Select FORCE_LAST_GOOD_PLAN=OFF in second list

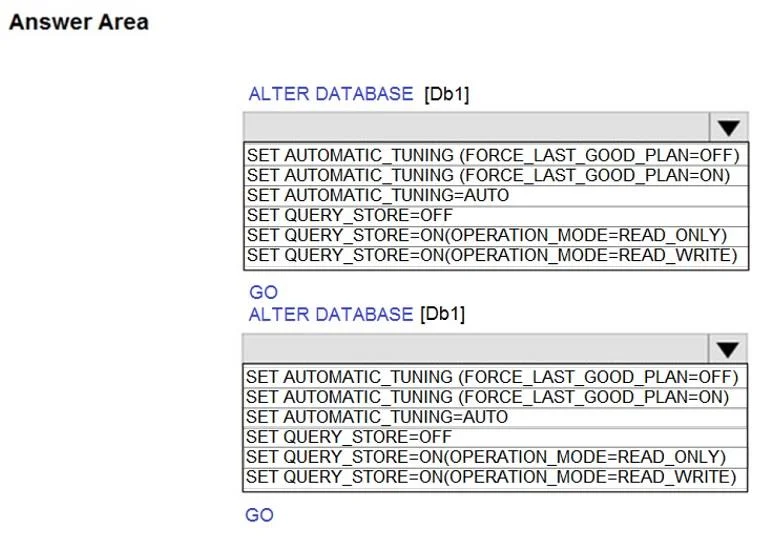point(495,377)
